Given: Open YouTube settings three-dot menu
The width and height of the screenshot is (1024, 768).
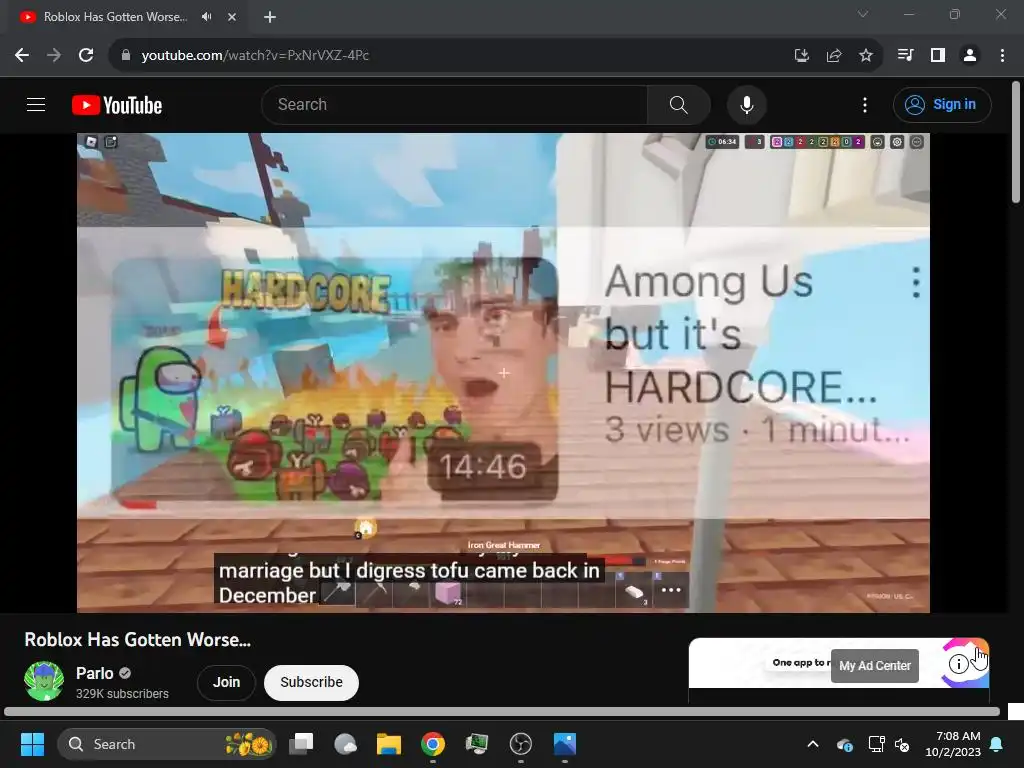Looking at the screenshot, I should (x=865, y=104).
